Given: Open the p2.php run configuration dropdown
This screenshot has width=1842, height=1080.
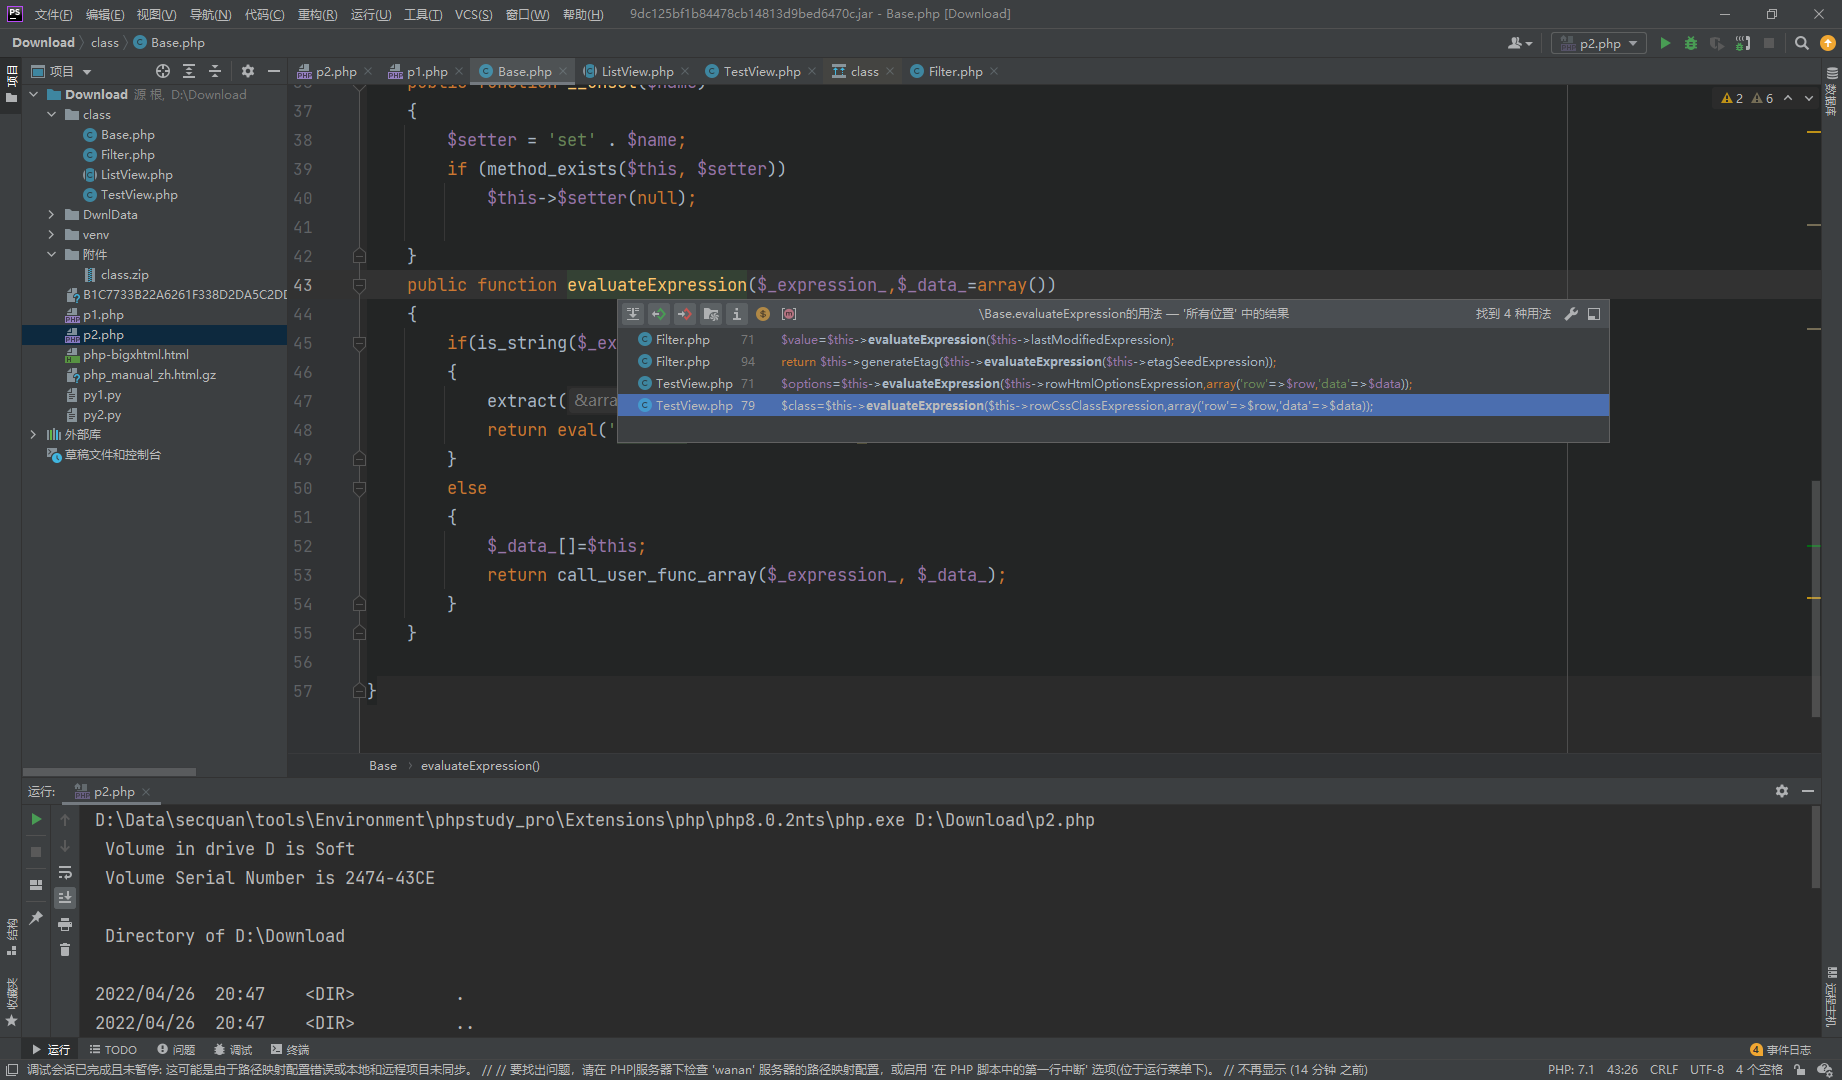Looking at the screenshot, I should pyautogui.click(x=1599, y=43).
